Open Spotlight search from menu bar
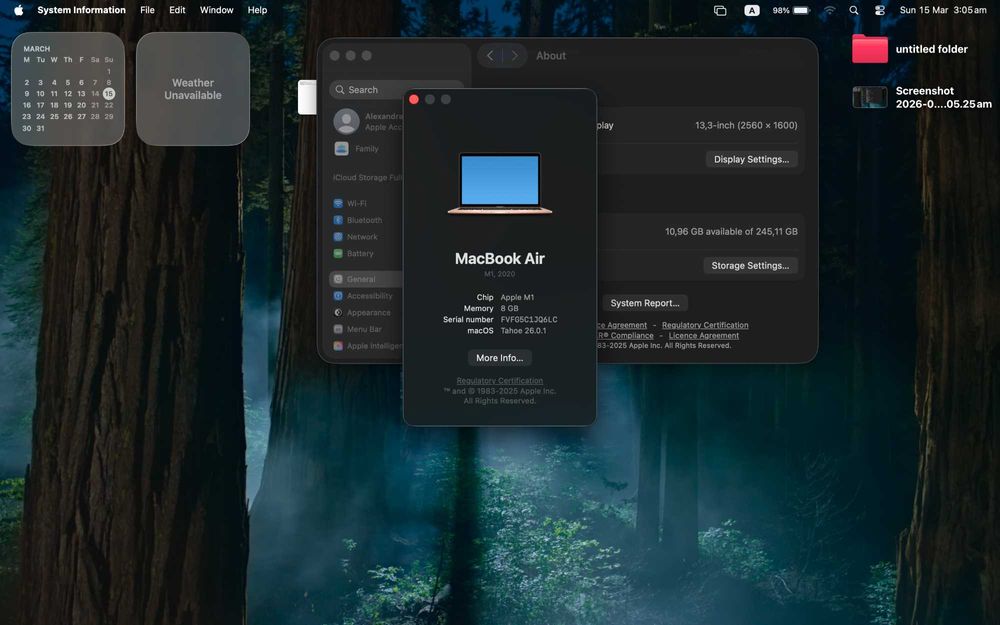 [854, 10]
